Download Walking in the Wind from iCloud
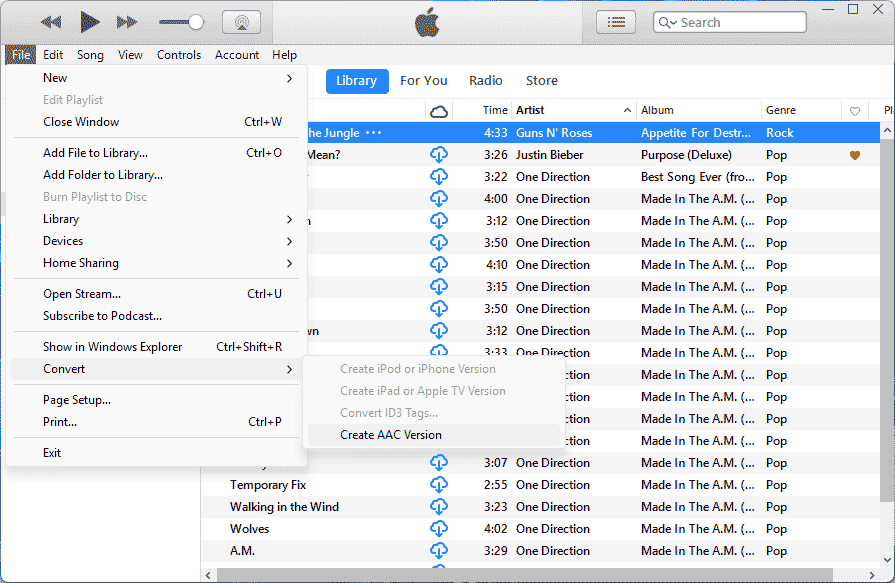The height and width of the screenshot is (583, 895). [438, 506]
